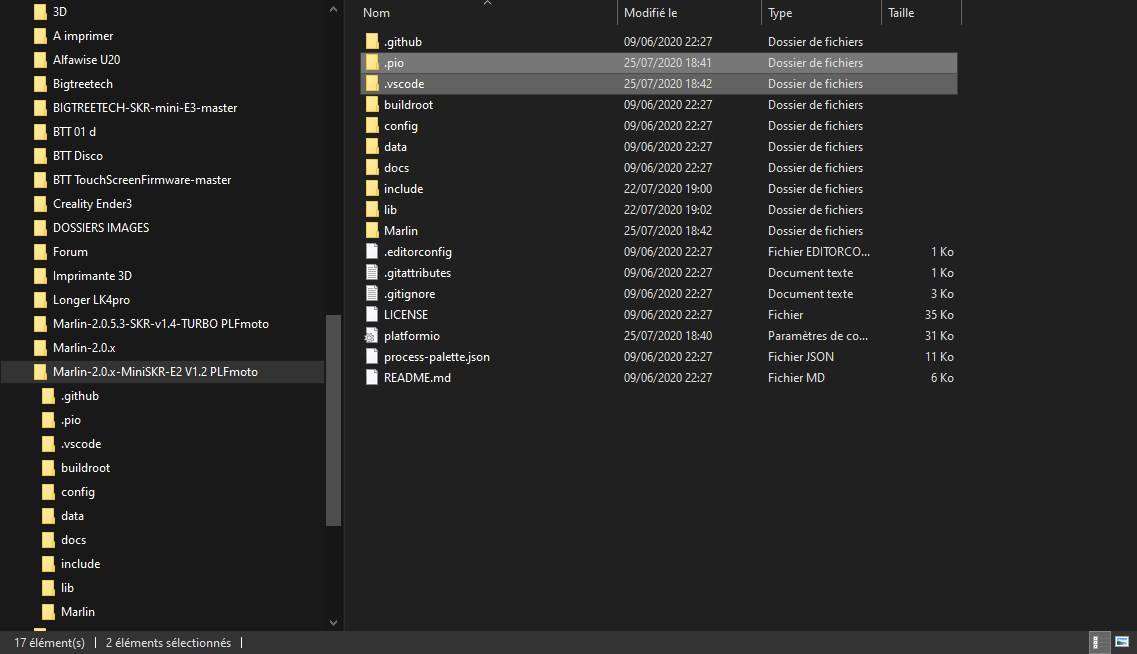Select Marlin subfolder in navigation tree

point(78,611)
